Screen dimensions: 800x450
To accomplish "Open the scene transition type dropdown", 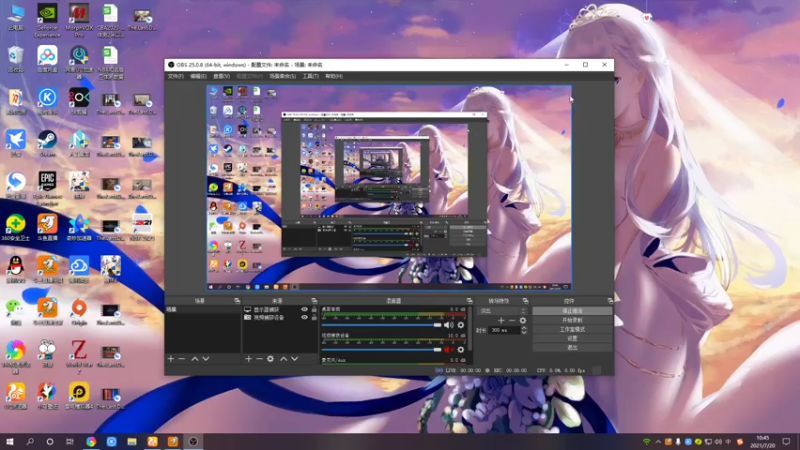I will click(503, 311).
